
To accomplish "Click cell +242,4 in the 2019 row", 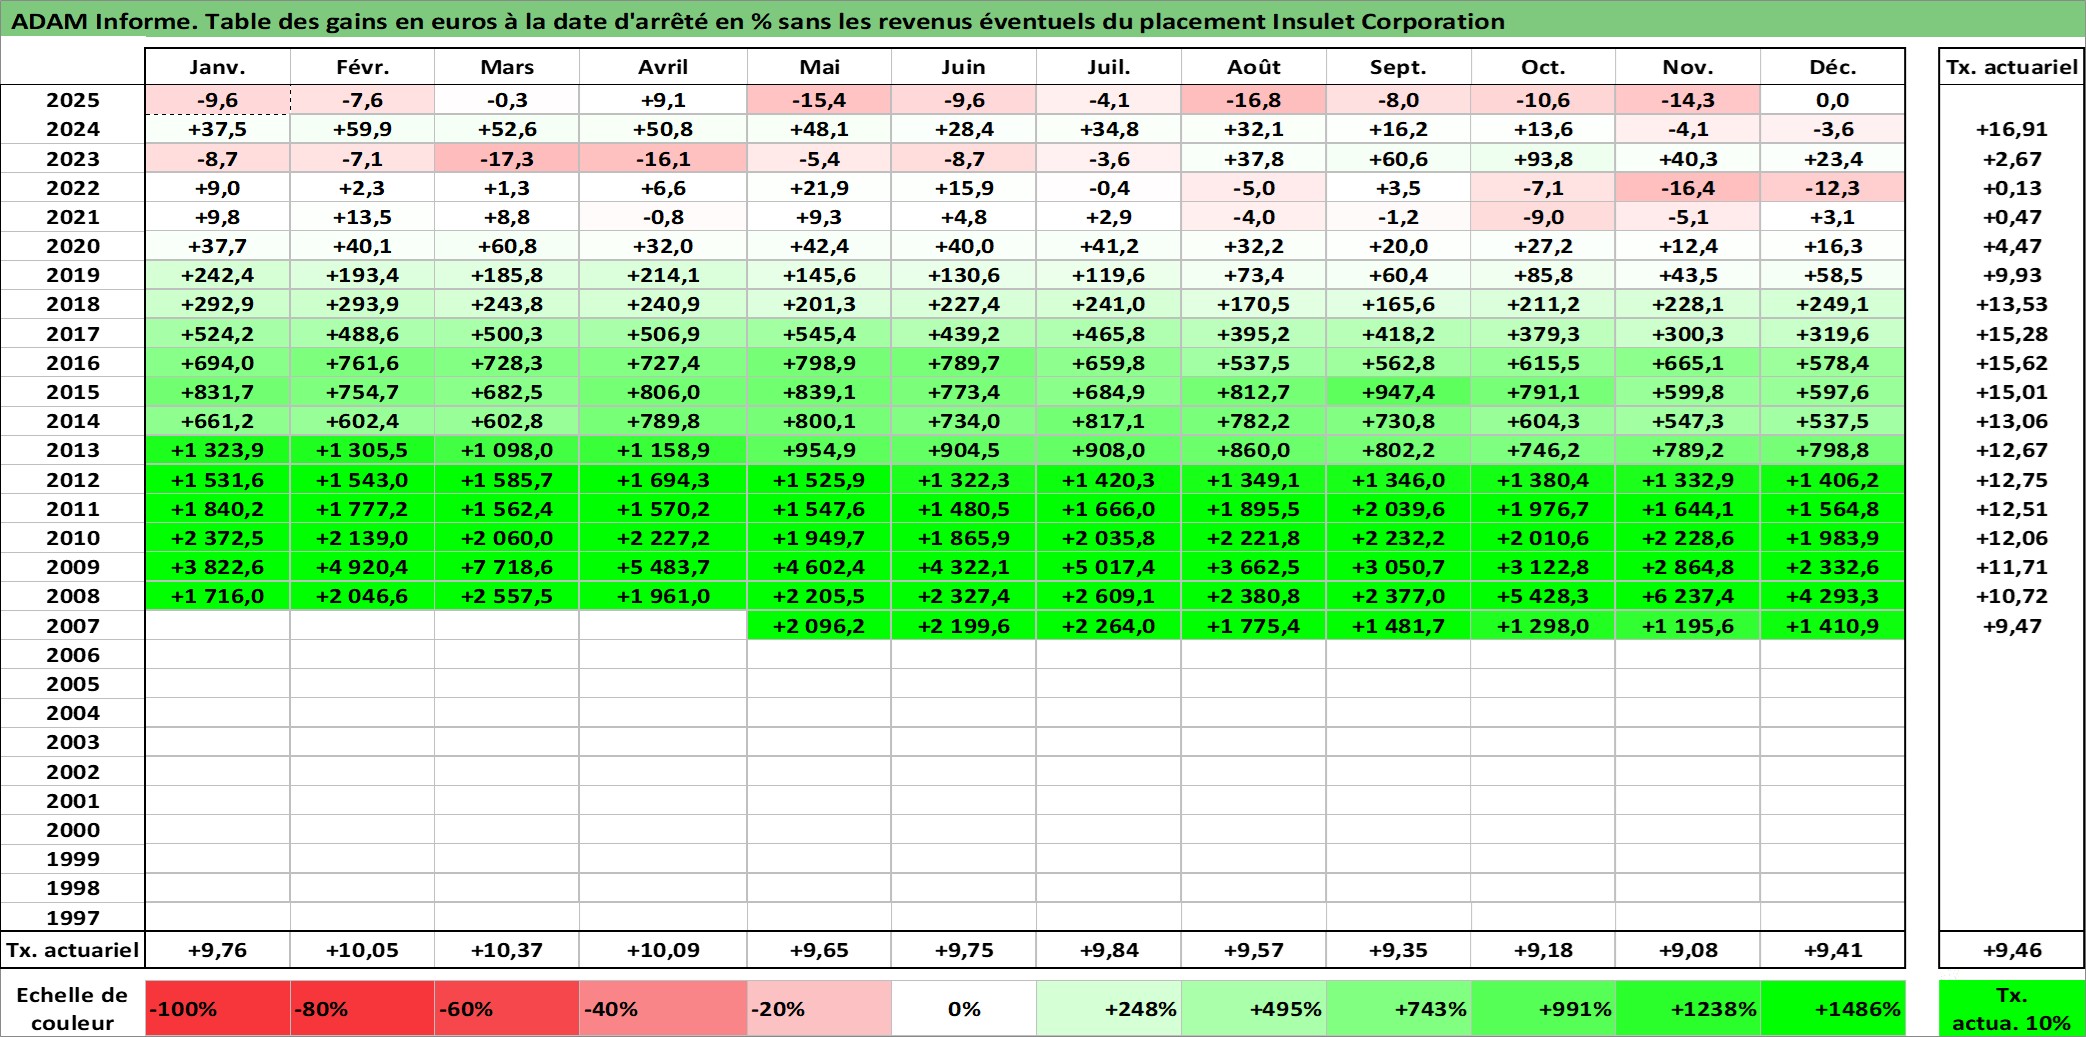I will click(x=217, y=275).
